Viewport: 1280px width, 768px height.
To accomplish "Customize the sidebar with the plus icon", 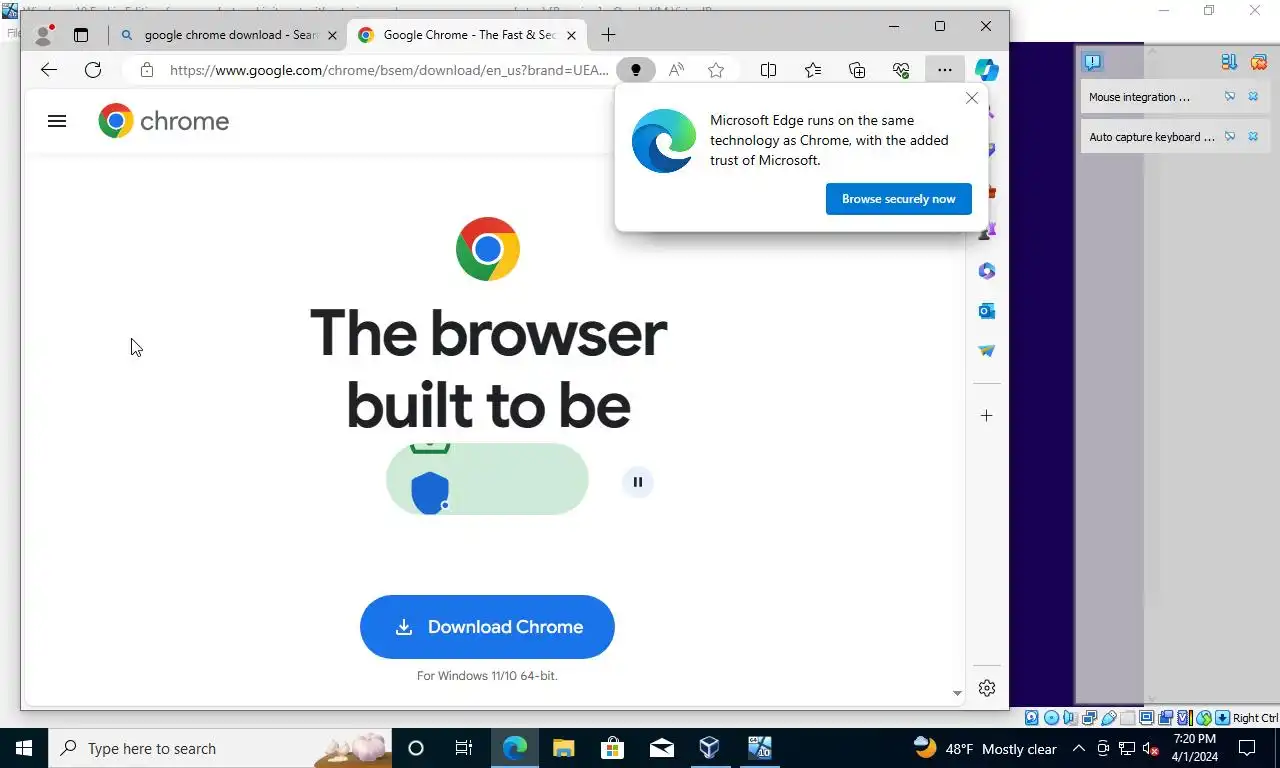I will click(987, 415).
